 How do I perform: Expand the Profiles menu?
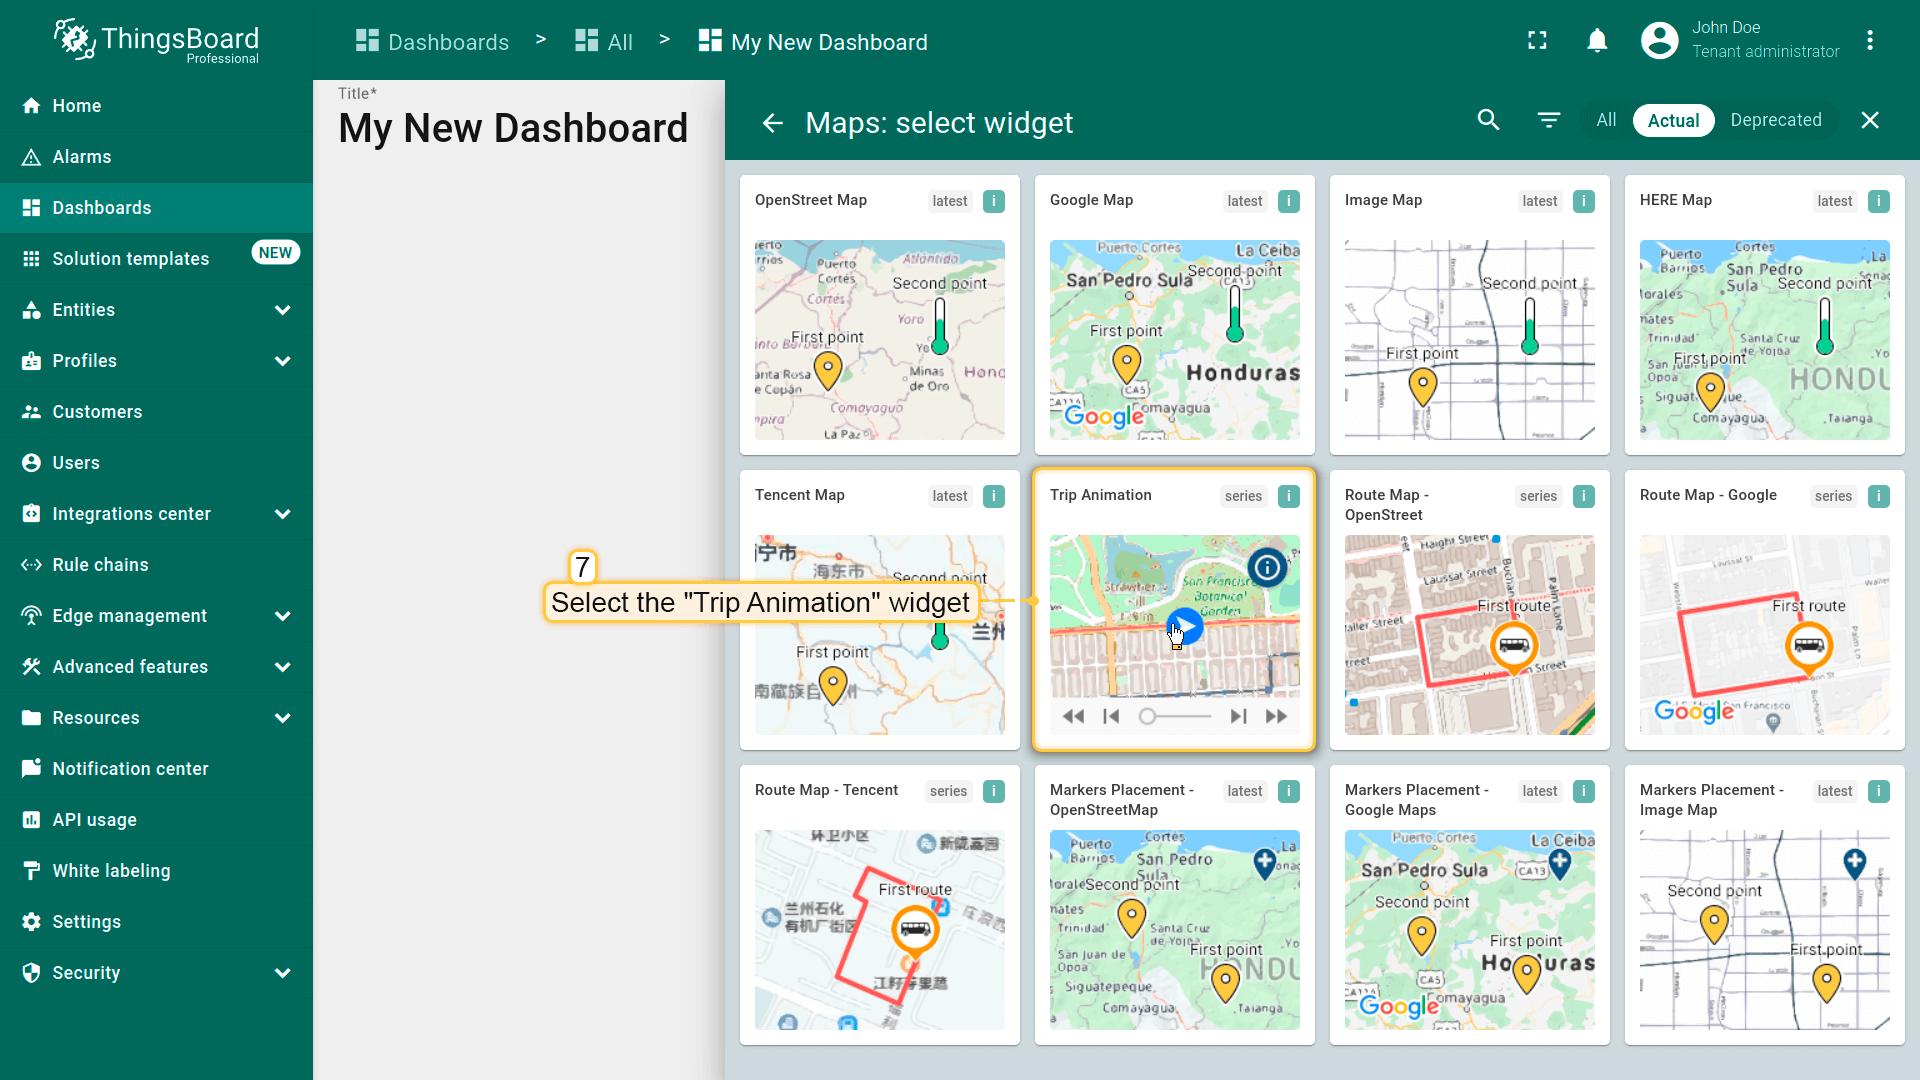click(x=156, y=361)
